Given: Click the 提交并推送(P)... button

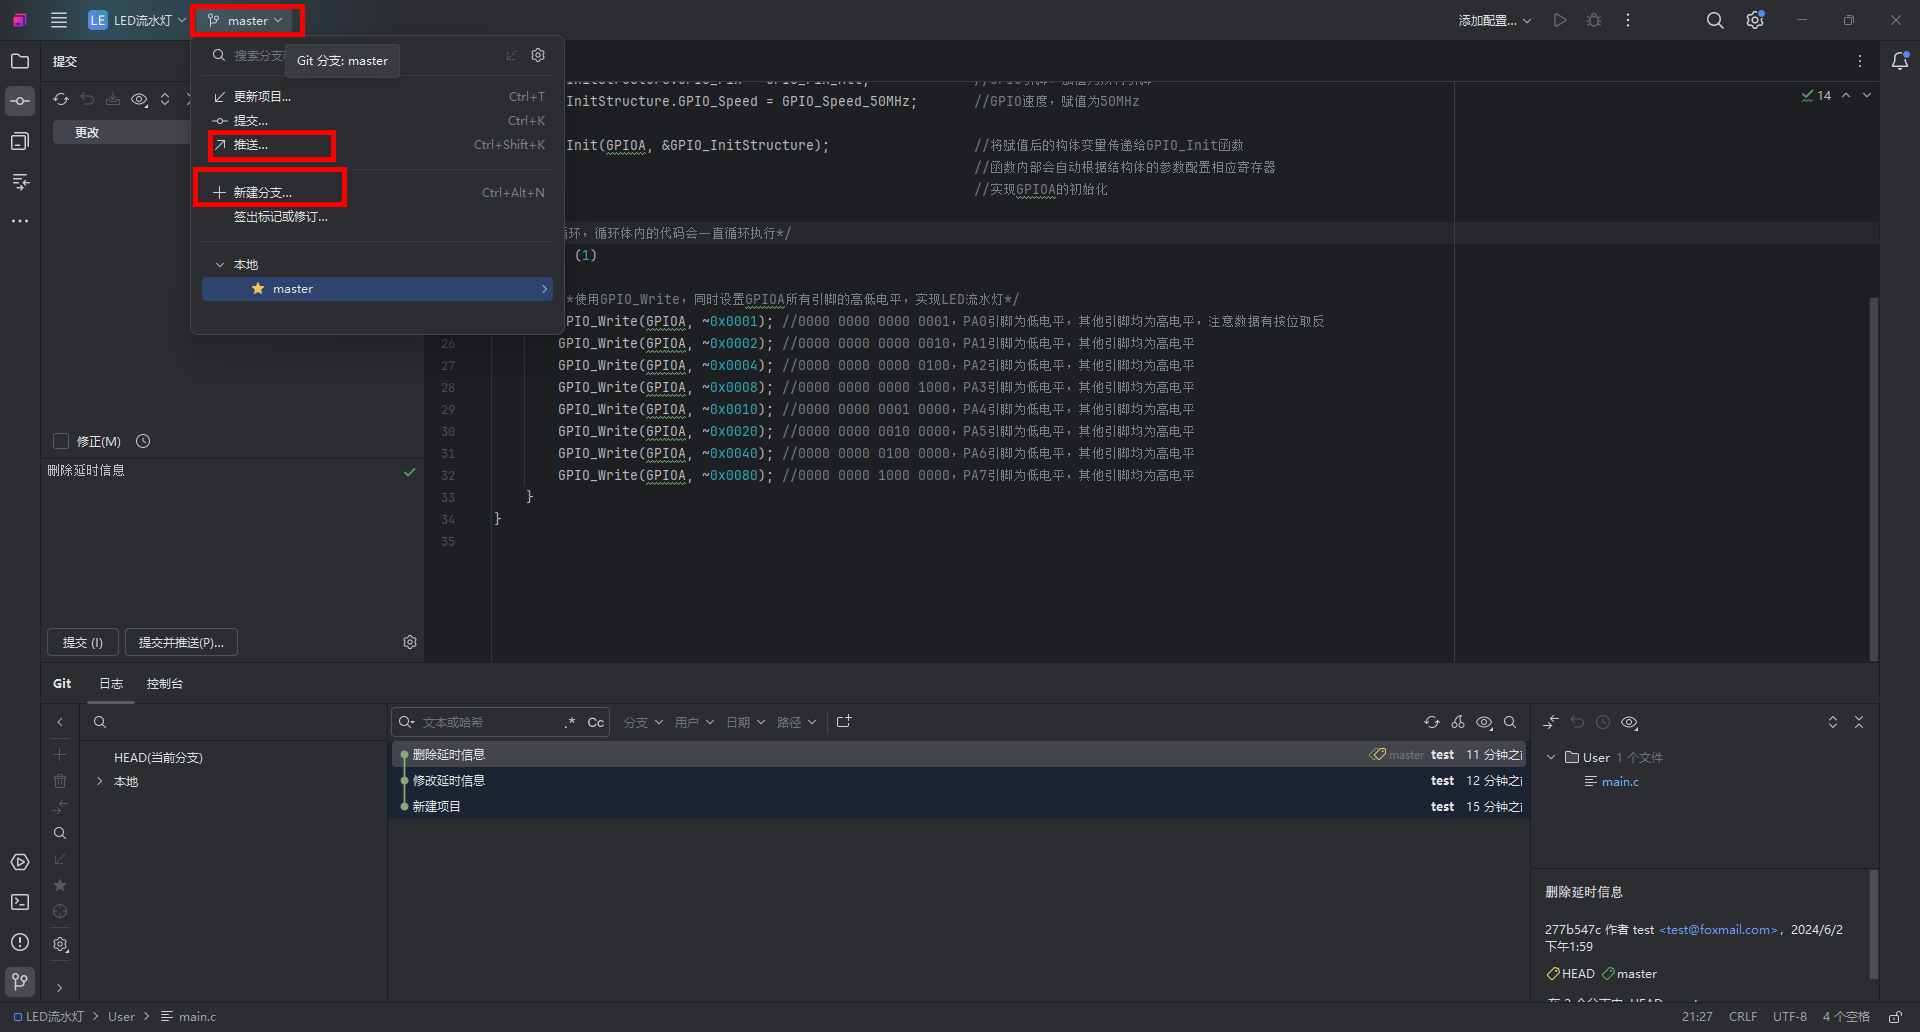Looking at the screenshot, I should point(181,642).
